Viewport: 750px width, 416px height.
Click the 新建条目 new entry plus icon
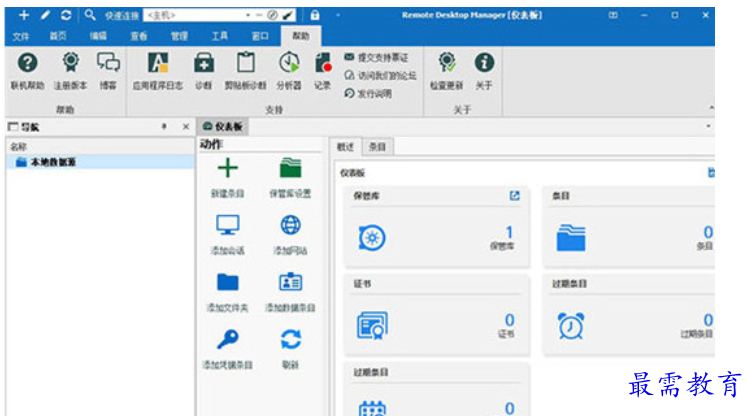click(x=228, y=168)
